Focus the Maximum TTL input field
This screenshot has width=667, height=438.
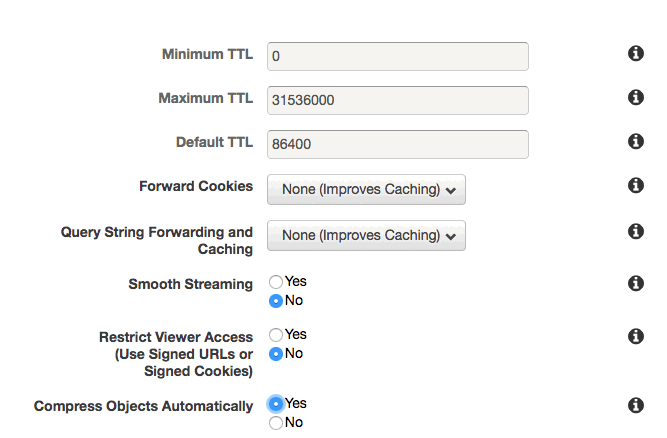tap(398, 100)
